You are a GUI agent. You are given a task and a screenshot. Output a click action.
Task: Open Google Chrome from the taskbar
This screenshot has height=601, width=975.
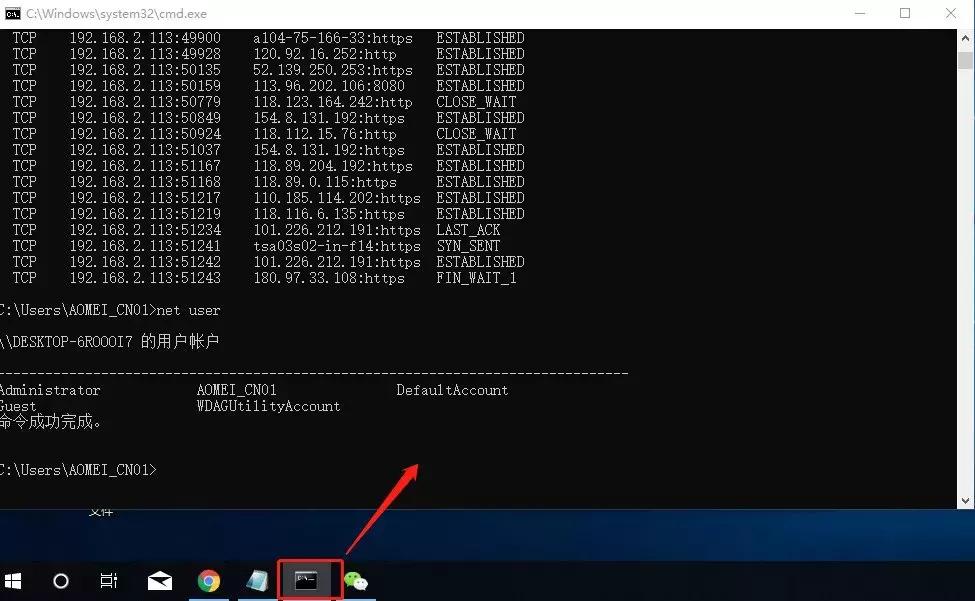tap(209, 581)
